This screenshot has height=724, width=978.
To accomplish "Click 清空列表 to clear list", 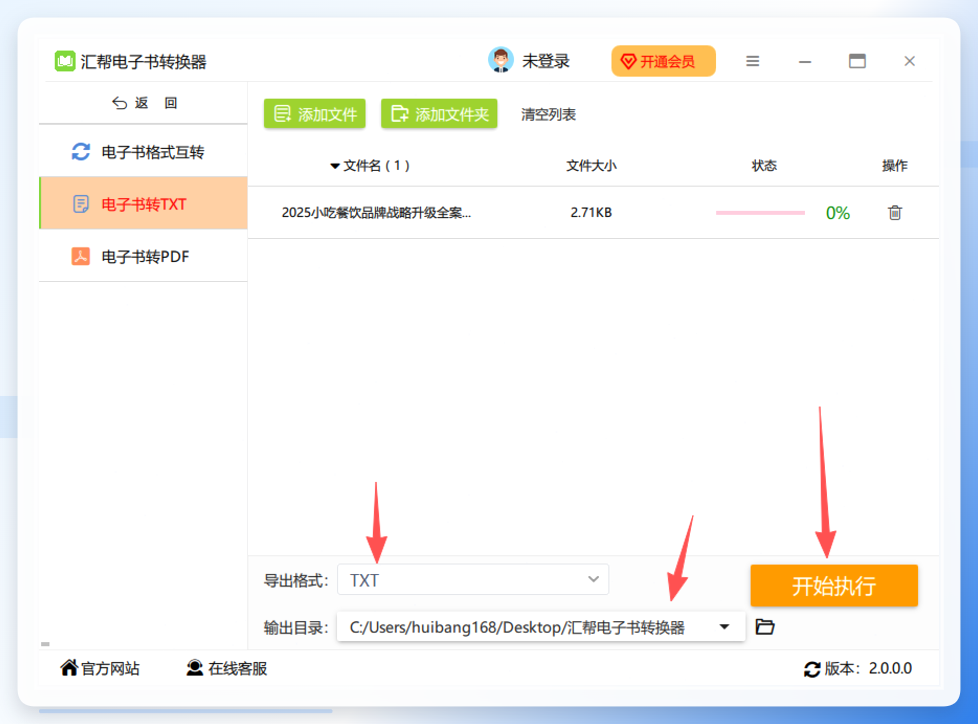I will click(x=548, y=114).
